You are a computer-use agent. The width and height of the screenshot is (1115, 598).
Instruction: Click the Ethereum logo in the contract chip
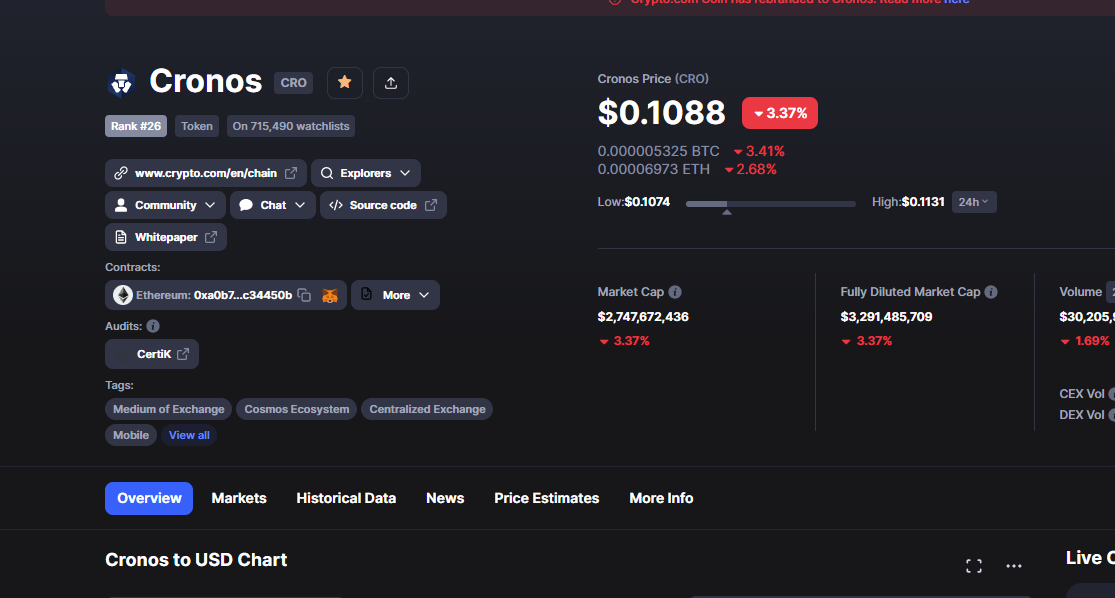click(123, 295)
